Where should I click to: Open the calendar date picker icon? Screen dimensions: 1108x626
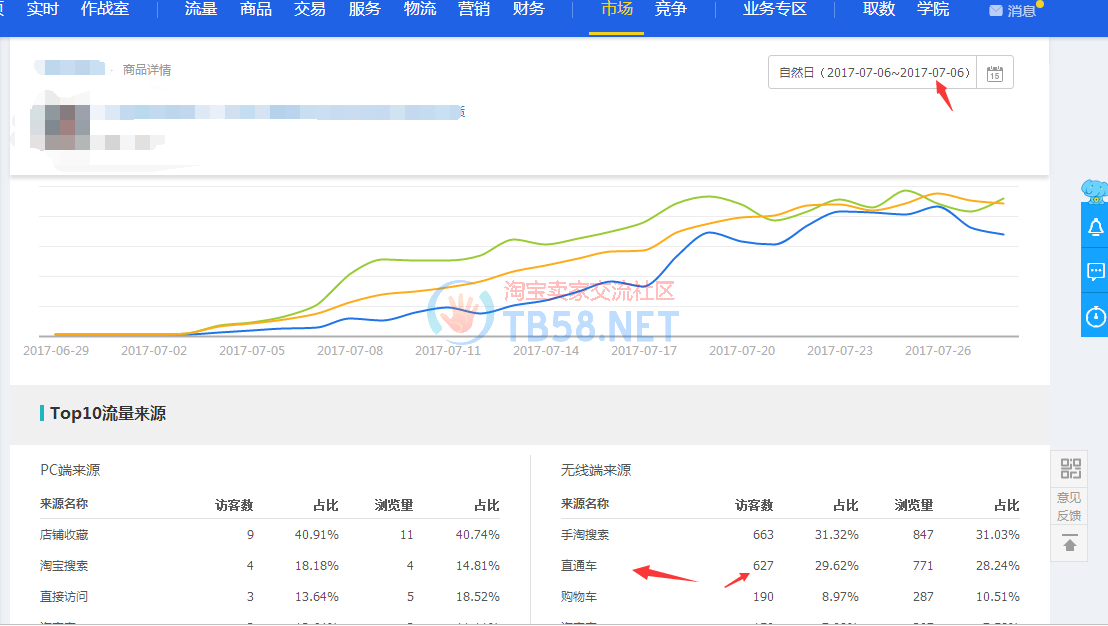click(994, 73)
